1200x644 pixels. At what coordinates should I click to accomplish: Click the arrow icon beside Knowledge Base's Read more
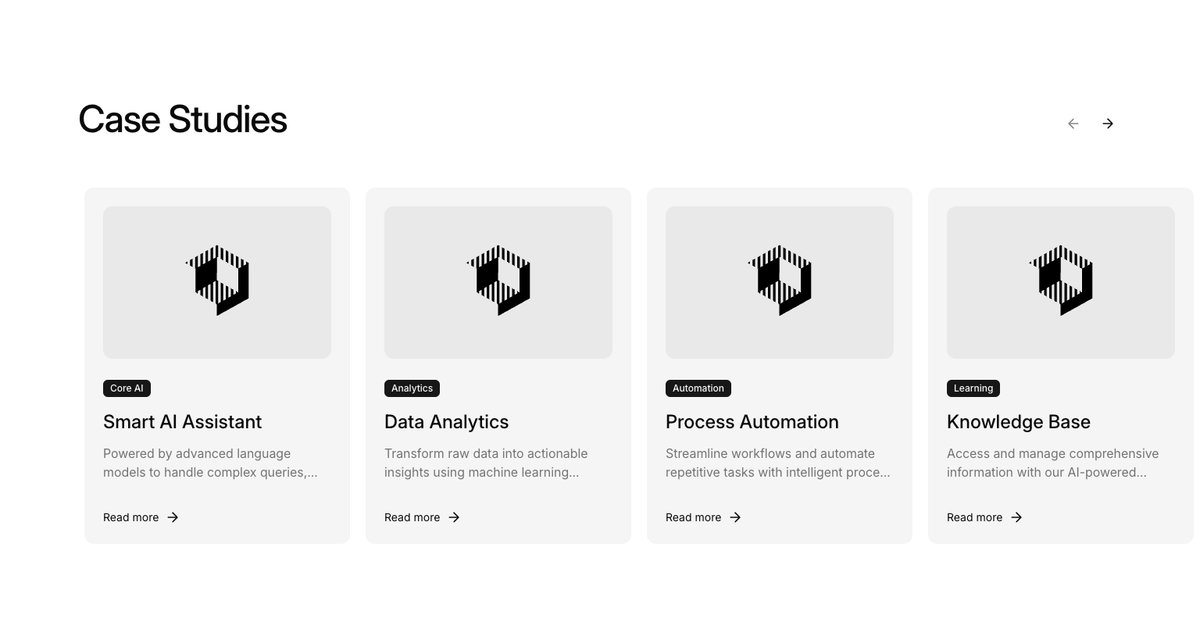[x=1016, y=517]
